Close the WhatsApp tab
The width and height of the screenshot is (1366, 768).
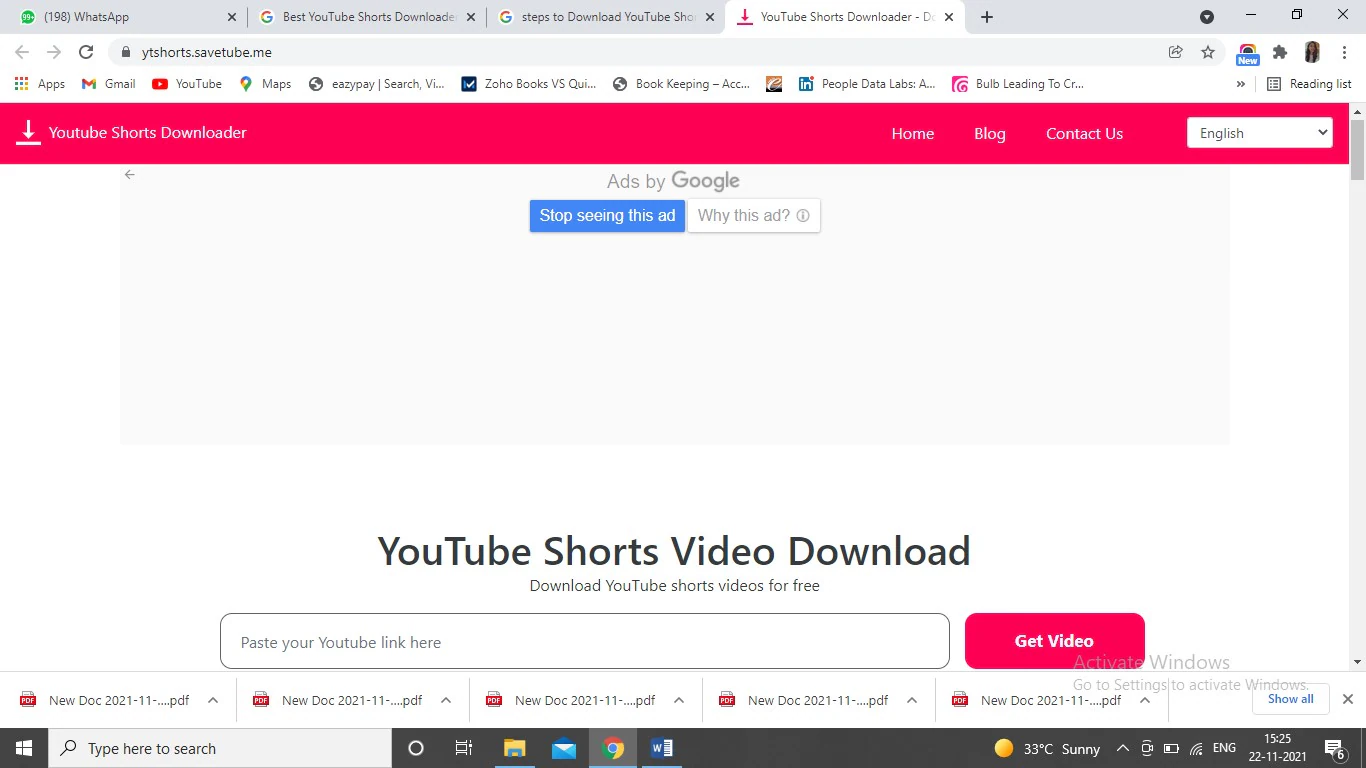click(x=232, y=17)
